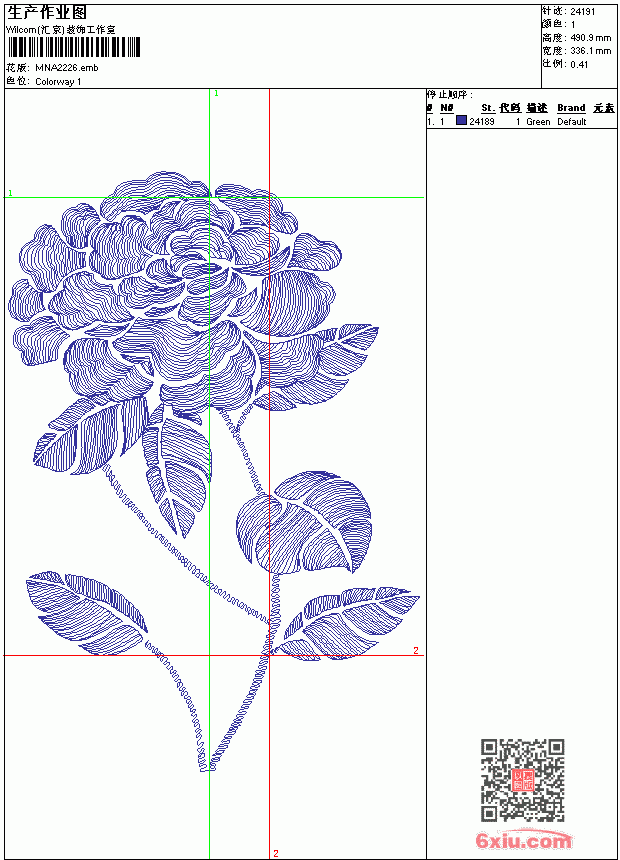Click the blue thread color swatch

click(461, 120)
